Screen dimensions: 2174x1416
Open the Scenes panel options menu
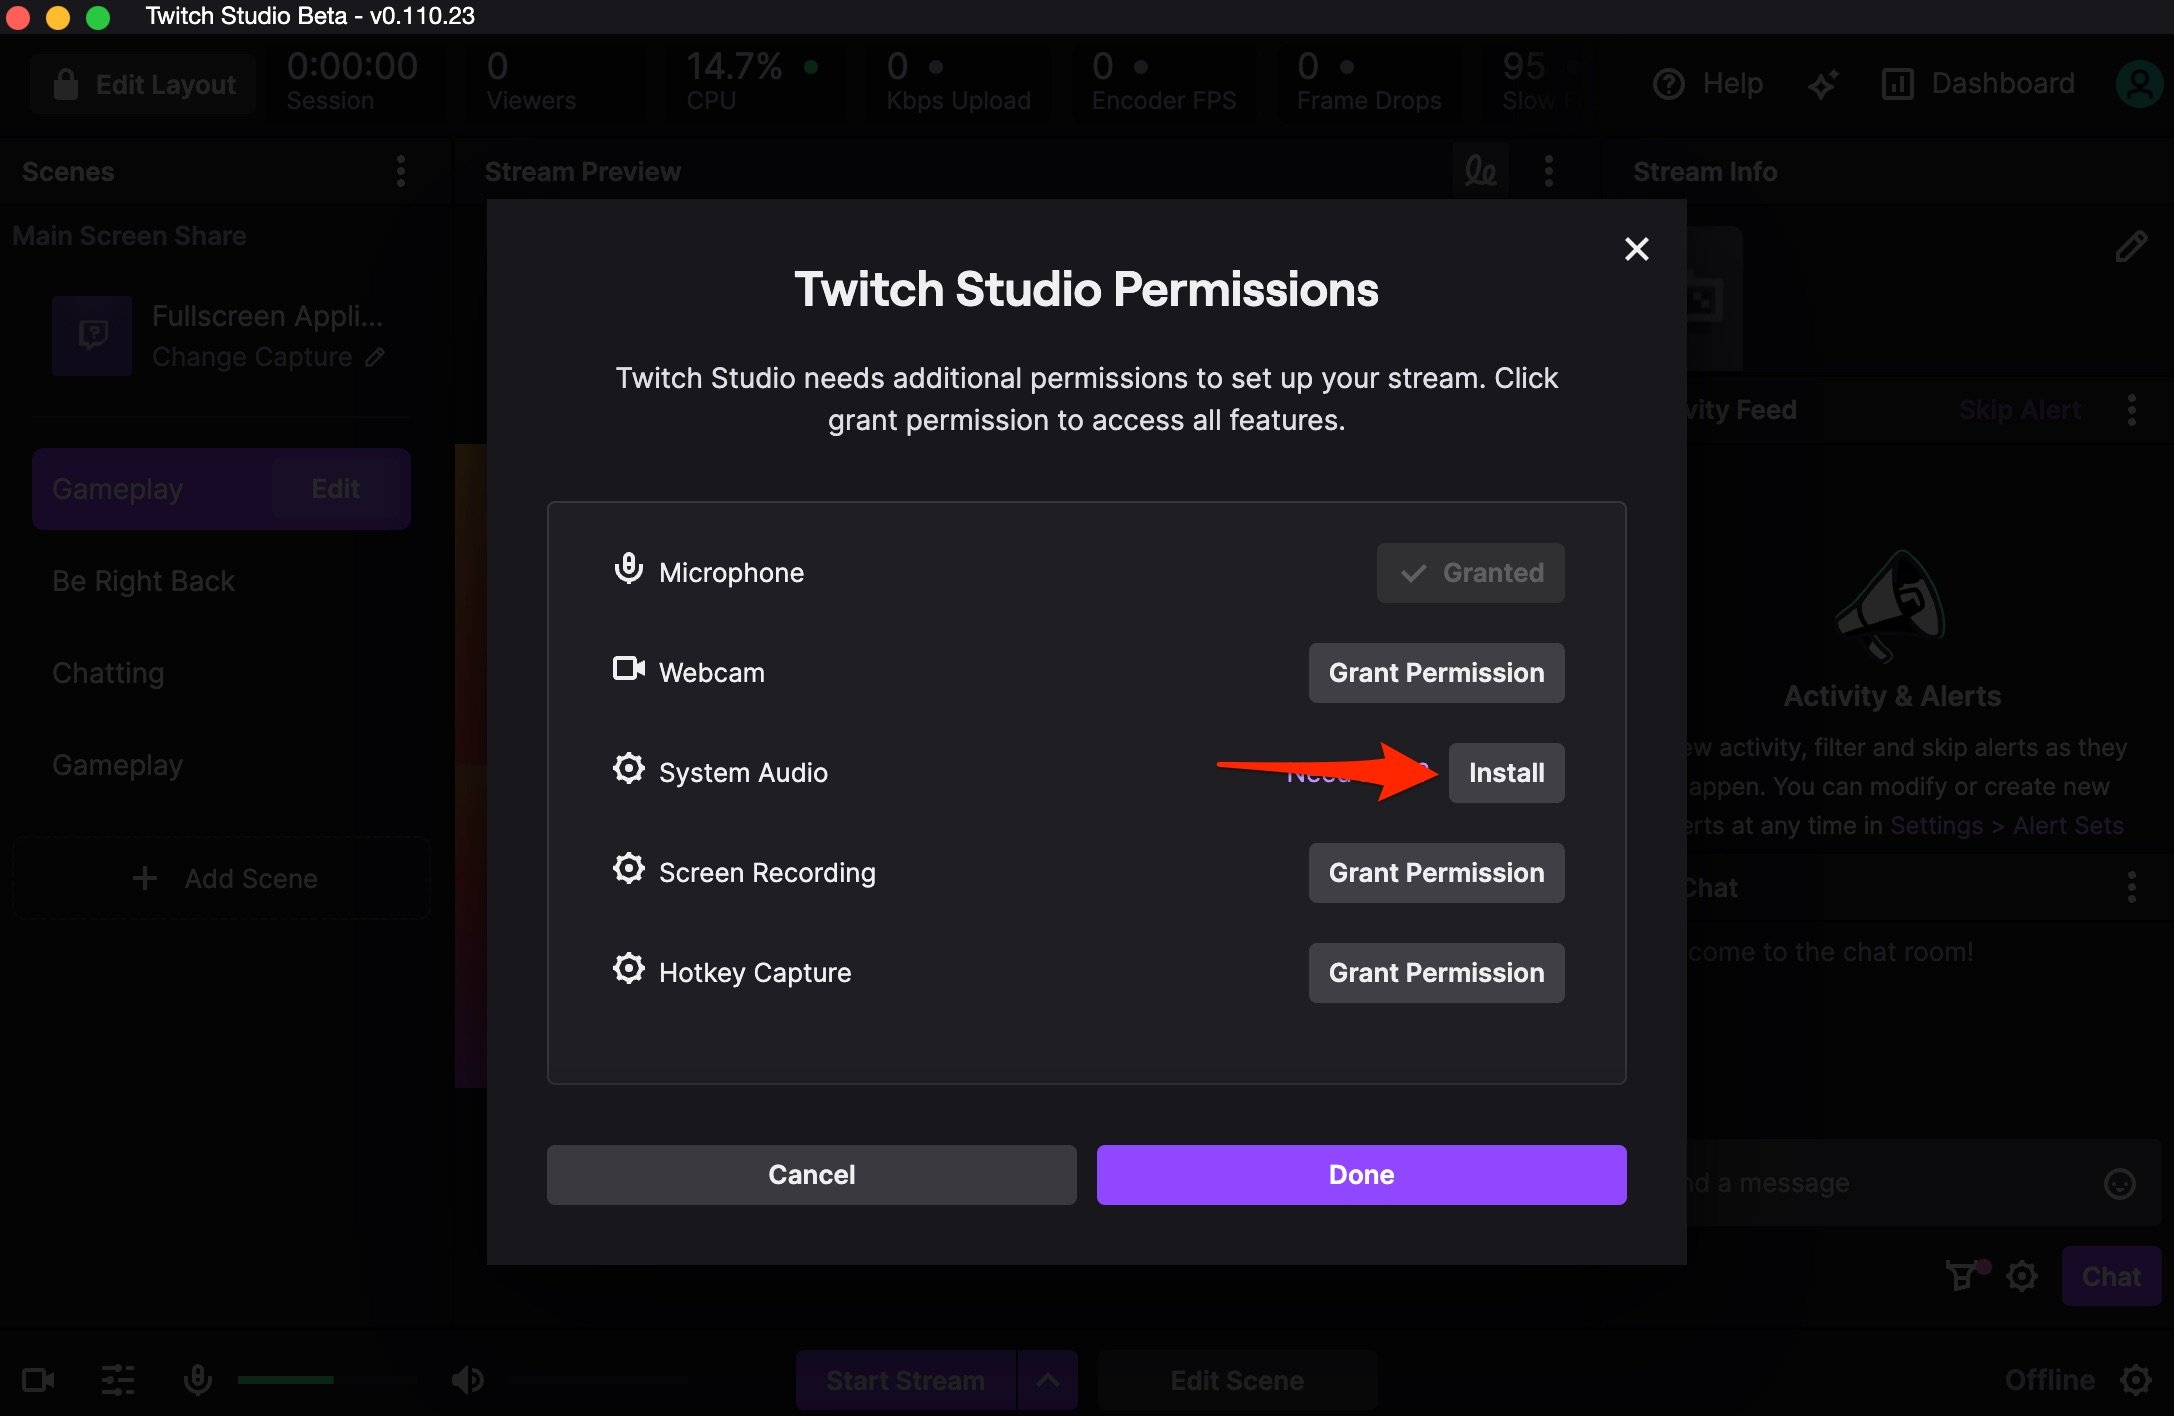401,171
